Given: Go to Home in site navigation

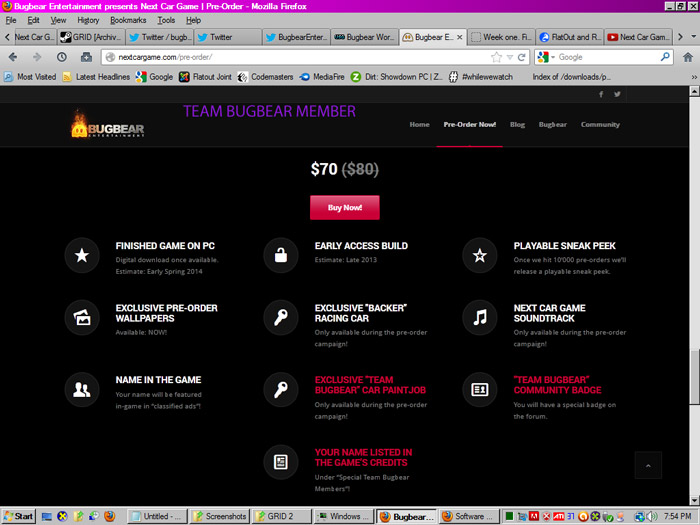Looking at the screenshot, I should click(419, 125).
